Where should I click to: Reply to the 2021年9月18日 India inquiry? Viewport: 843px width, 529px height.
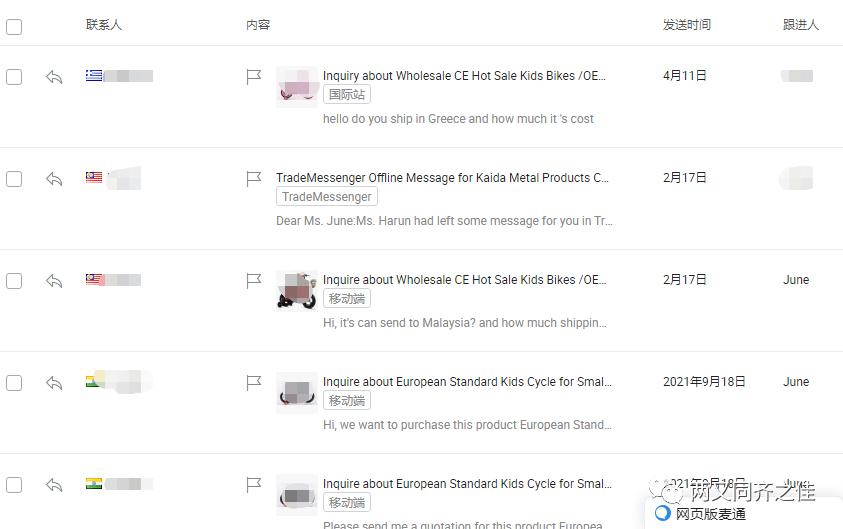54,383
